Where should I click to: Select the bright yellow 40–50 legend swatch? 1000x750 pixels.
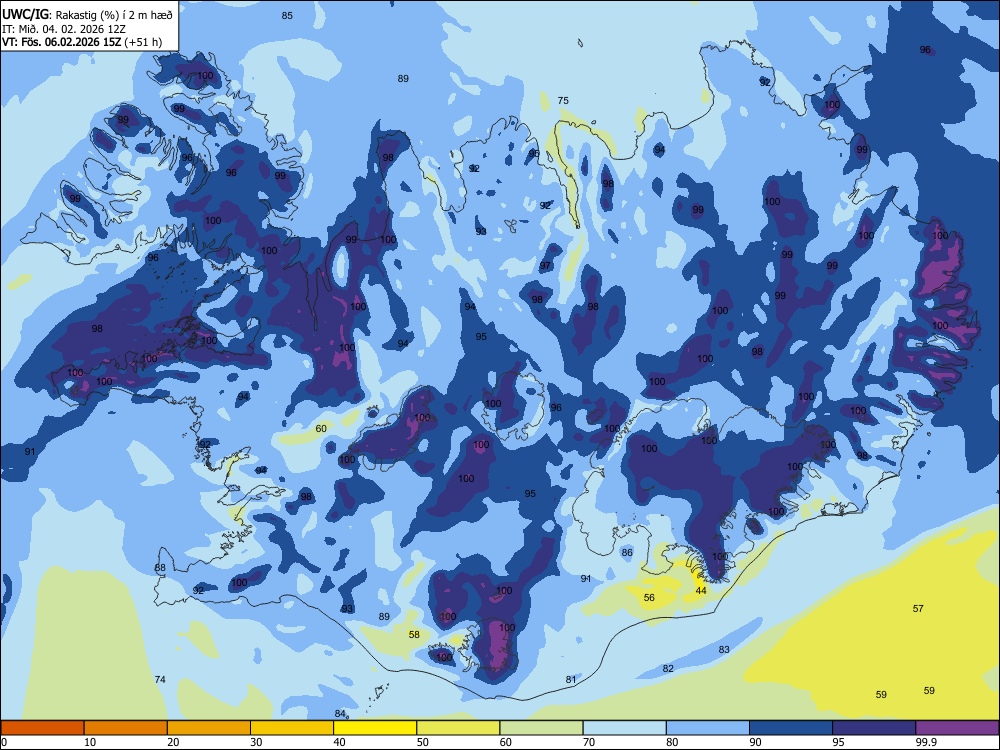coord(375,728)
